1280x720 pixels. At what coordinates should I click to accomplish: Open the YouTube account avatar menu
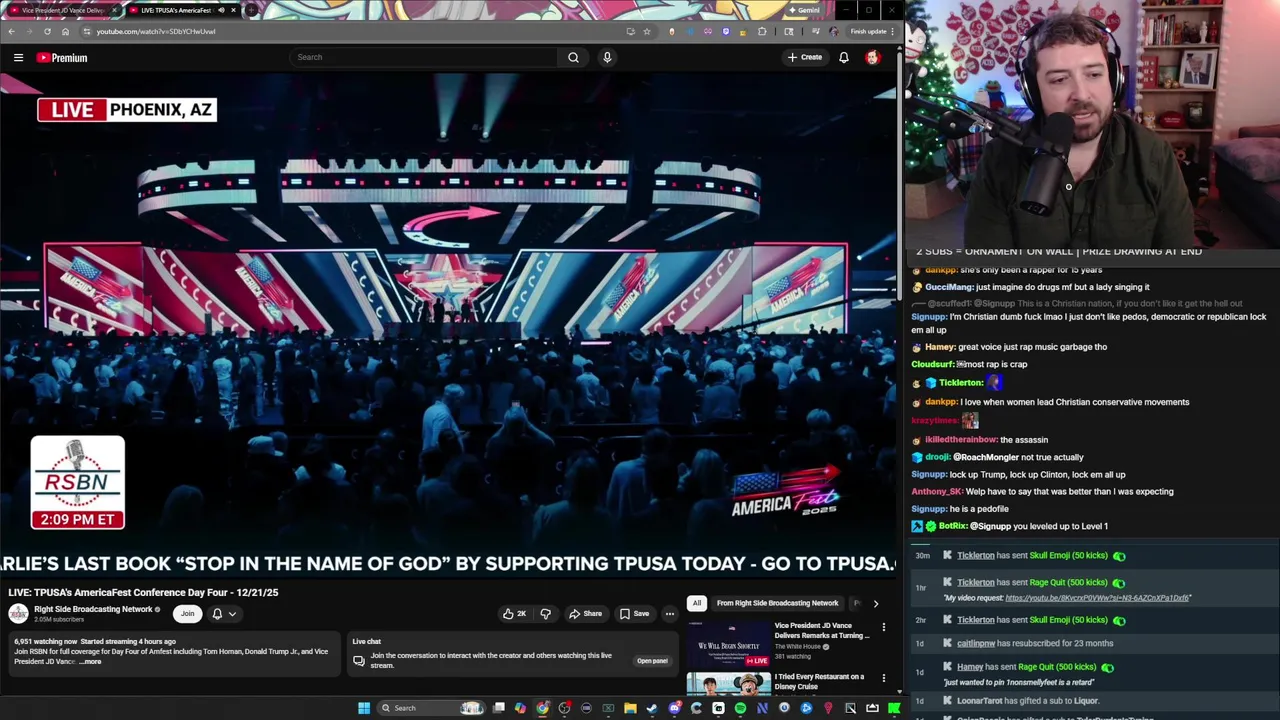click(x=873, y=57)
